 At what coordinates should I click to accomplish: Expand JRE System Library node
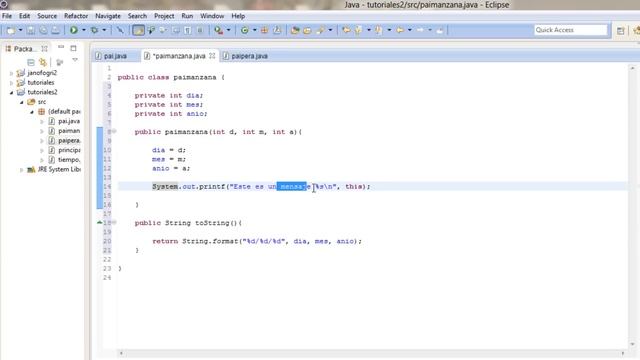(22, 170)
